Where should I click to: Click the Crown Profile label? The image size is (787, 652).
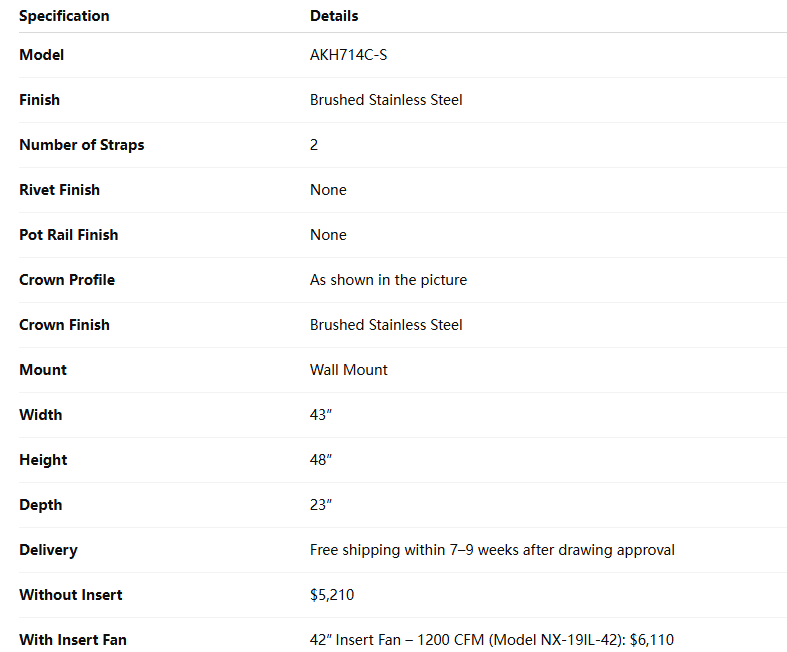pos(67,280)
